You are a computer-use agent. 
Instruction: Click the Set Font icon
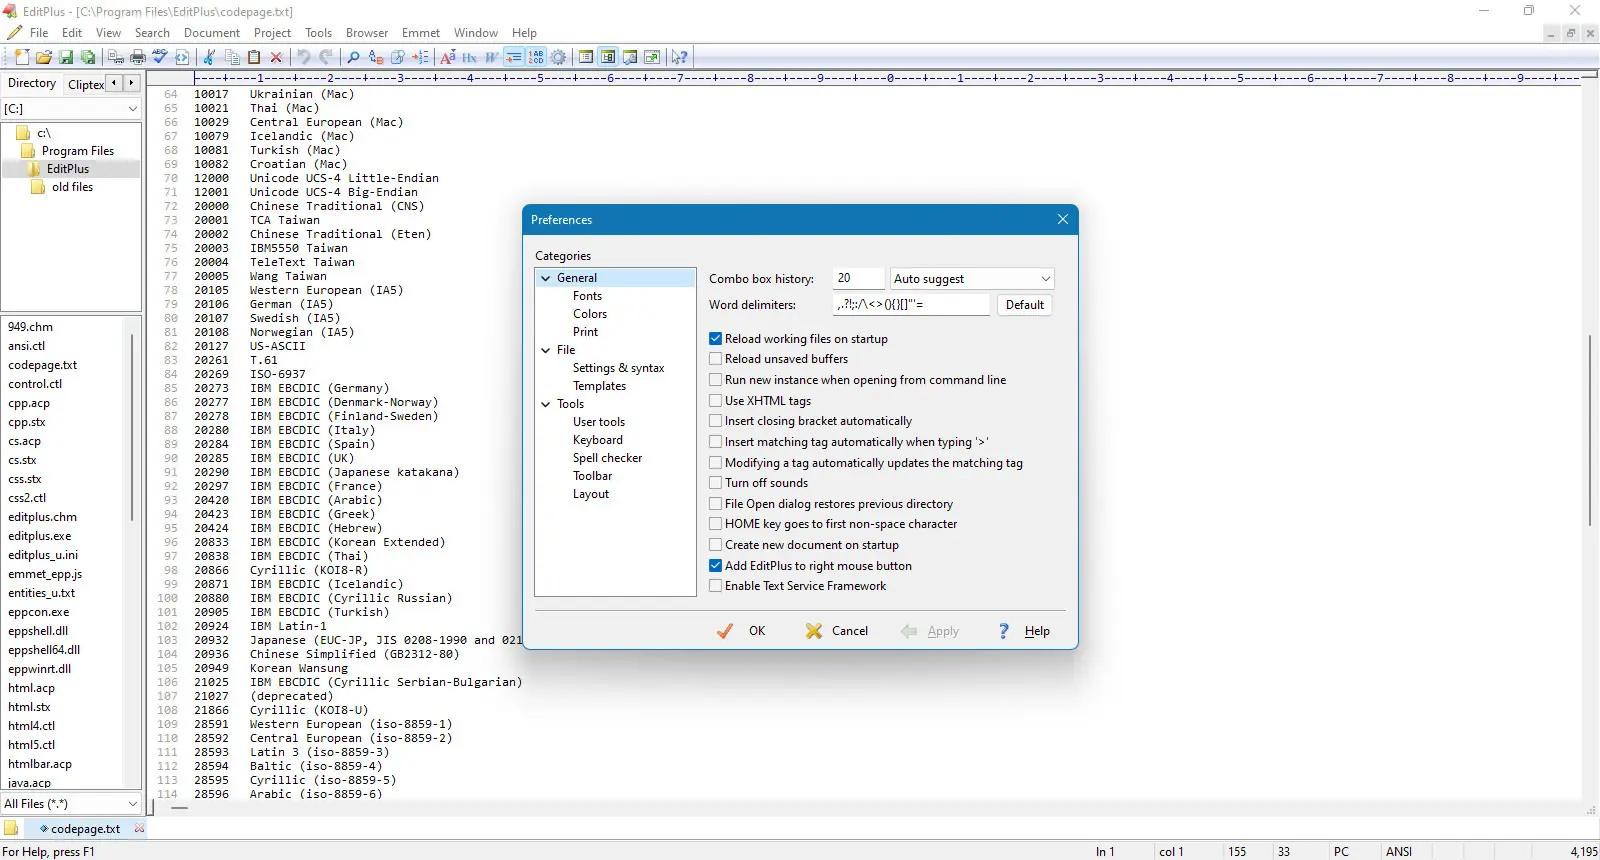point(447,57)
